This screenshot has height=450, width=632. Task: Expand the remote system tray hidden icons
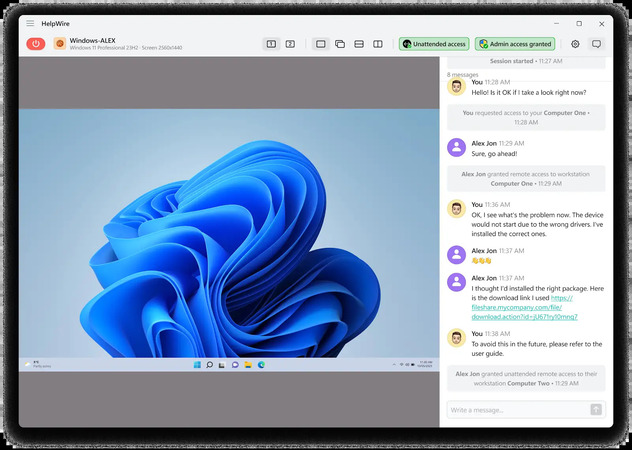coord(394,365)
